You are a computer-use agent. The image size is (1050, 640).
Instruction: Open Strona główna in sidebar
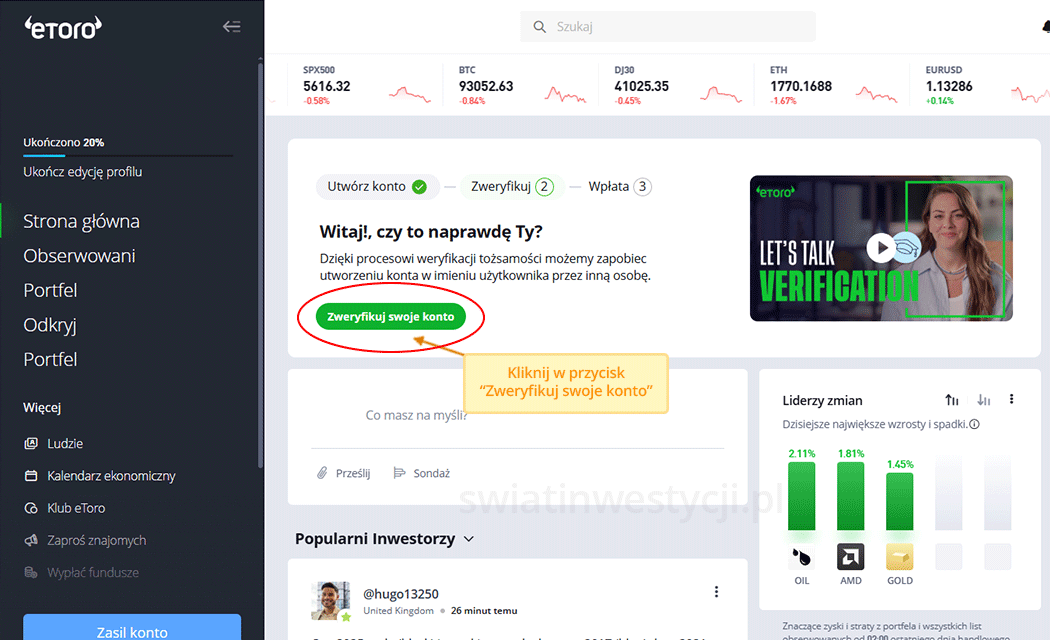pyautogui.click(x=81, y=221)
